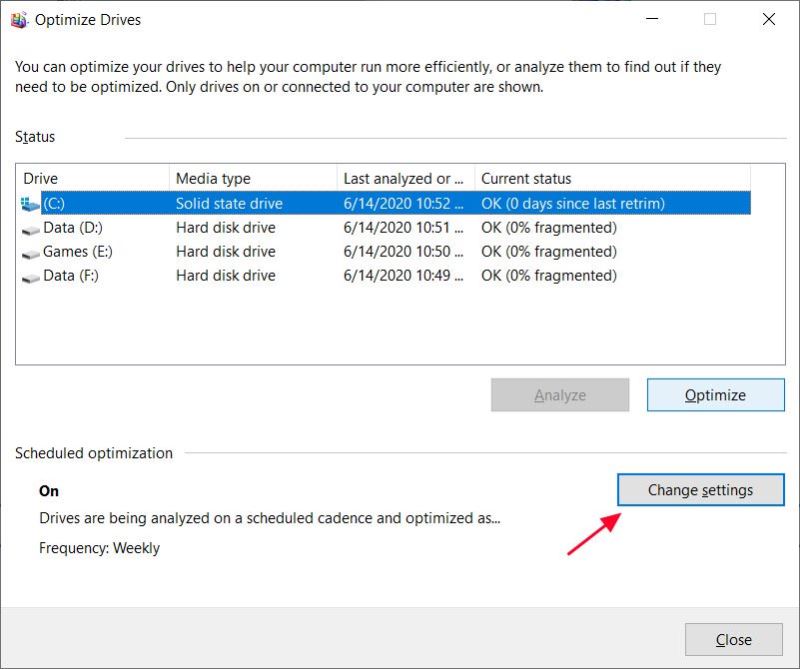Minimize the Optimize Drives window
The height and width of the screenshot is (669, 800).
(652, 19)
